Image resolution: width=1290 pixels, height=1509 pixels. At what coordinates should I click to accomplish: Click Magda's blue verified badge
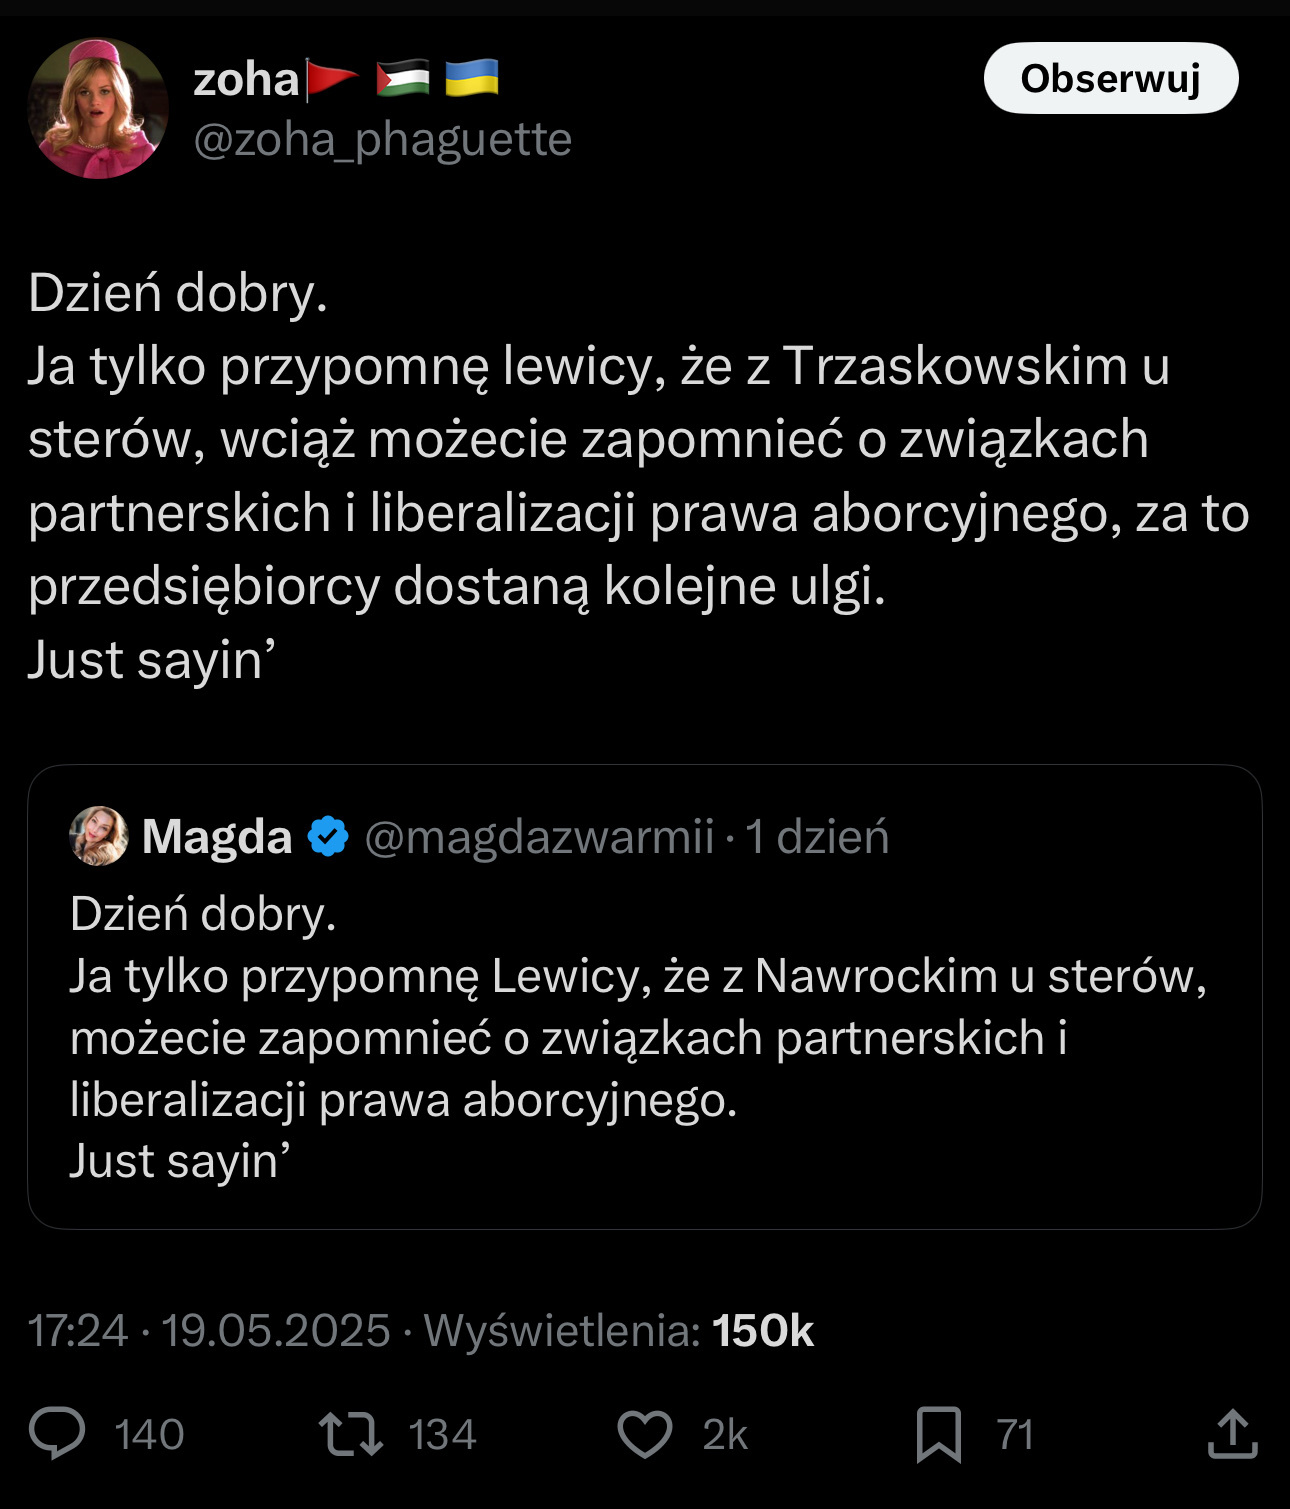coord(328,837)
